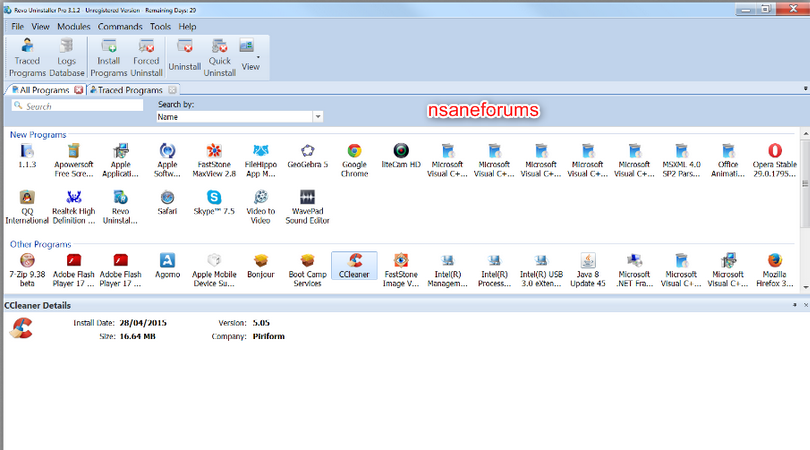The image size is (810, 450).
Task: Select the Bonjour icon
Action: [261, 266]
